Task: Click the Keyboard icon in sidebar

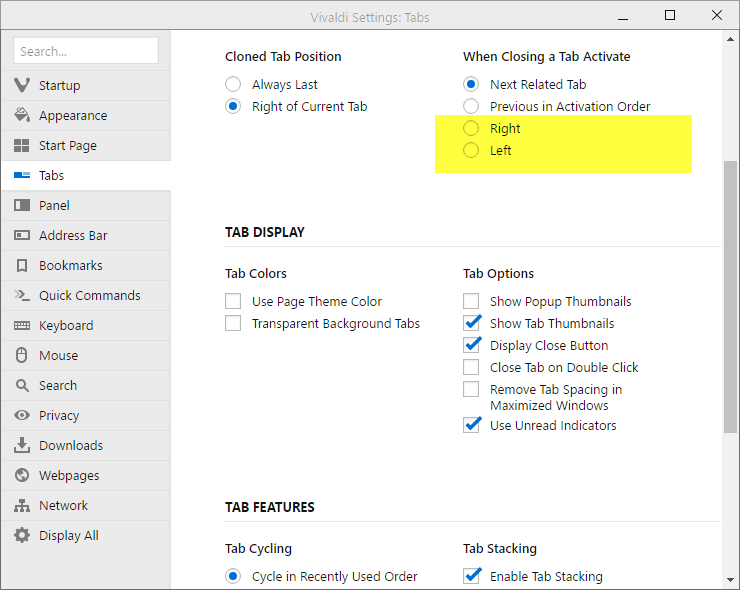Action: (22, 325)
